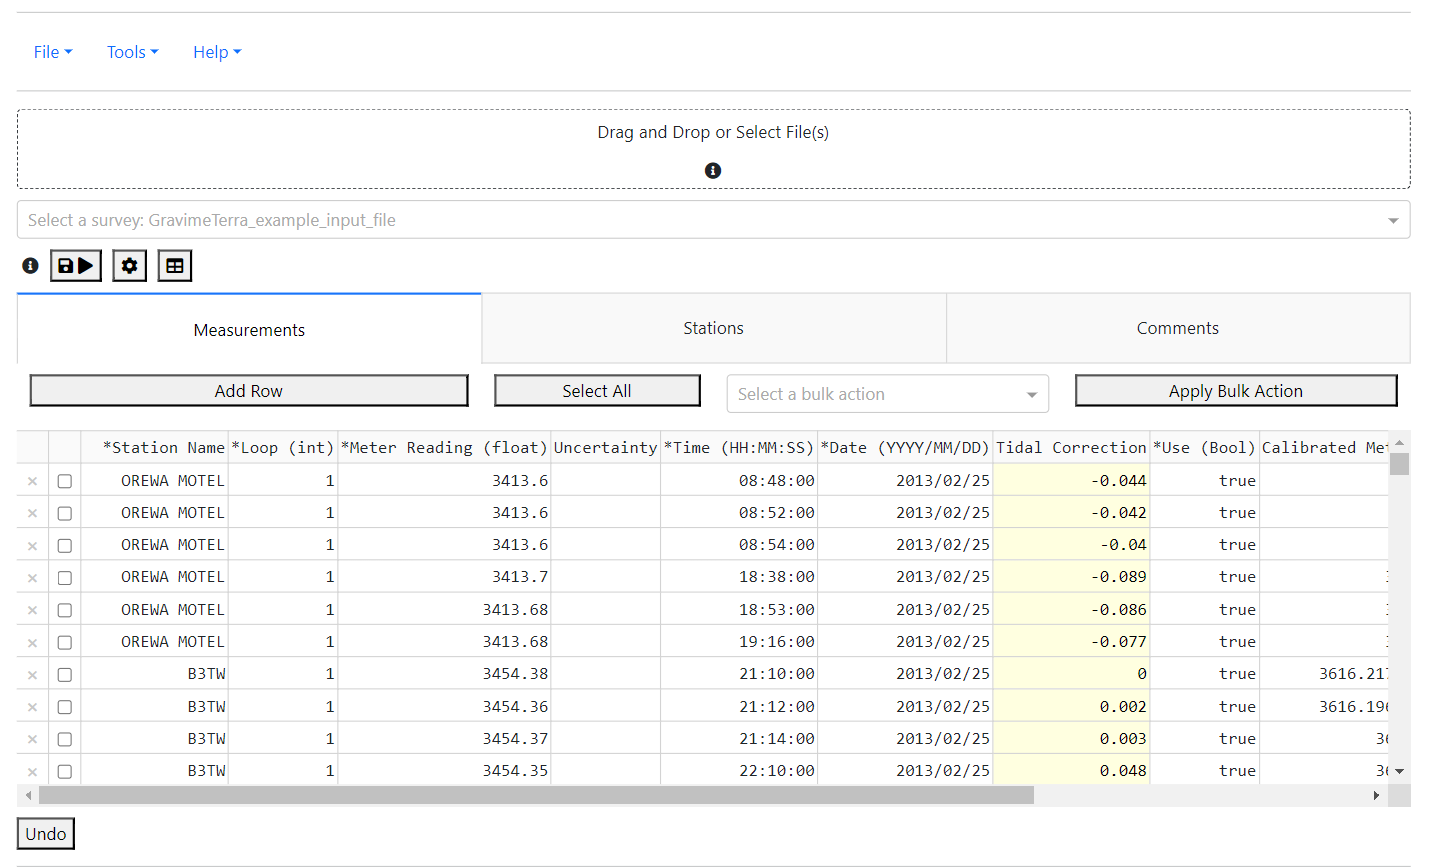
Task: Tick checkbox for OREWA MOTEL 19:16:00 row
Action: (x=65, y=642)
